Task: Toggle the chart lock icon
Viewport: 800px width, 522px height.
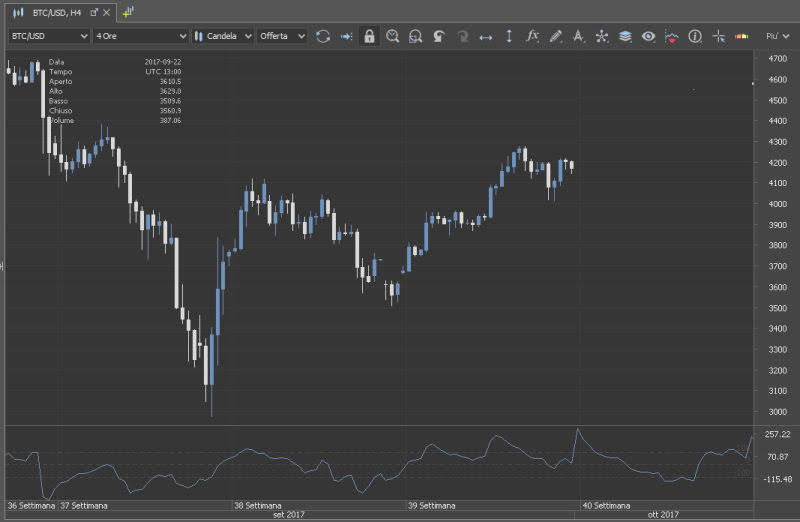Action: (x=369, y=36)
